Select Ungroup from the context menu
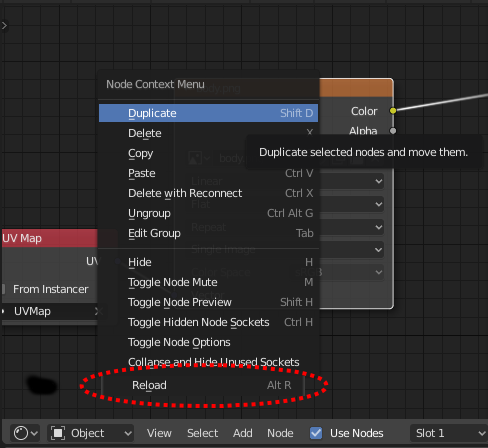488x448 pixels. pos(208,213)
